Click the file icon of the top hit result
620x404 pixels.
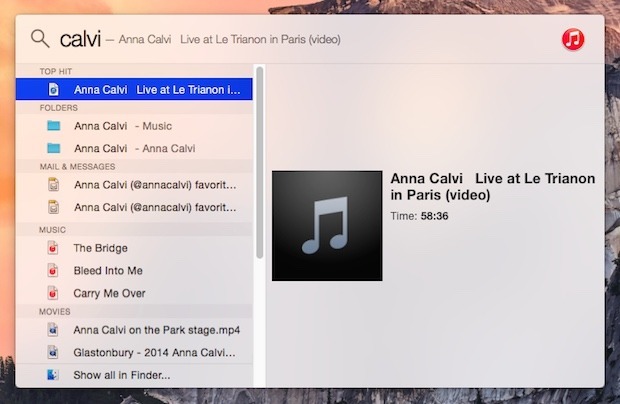pos(54,89)
